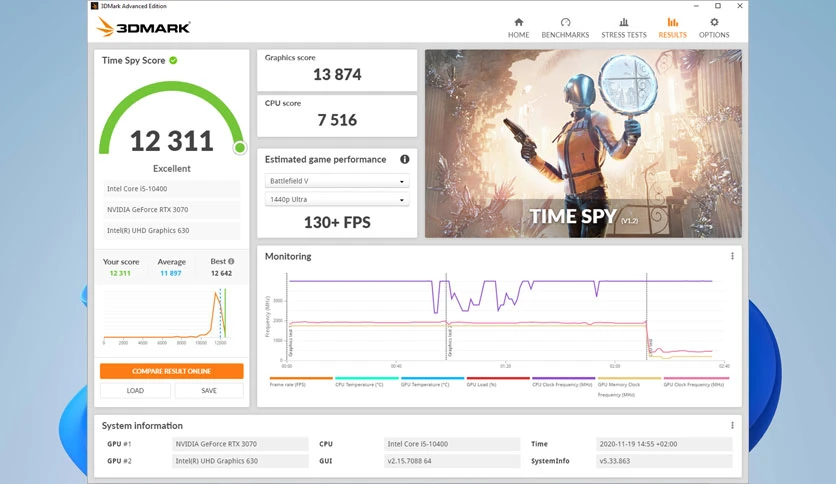Click the Time value 2020-11-19 14:55
The image size is (836, 484).
click(664, 443)
